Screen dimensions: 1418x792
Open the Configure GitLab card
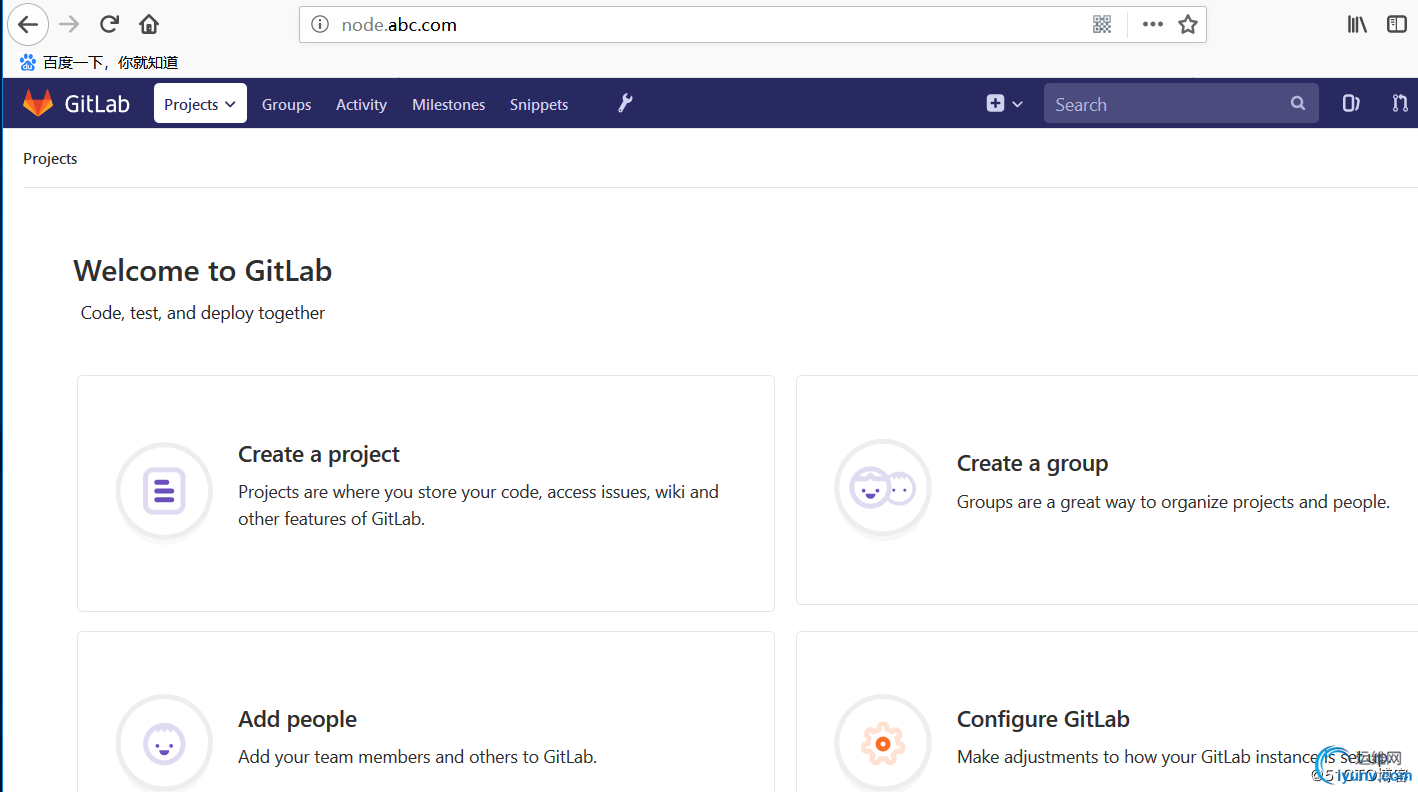pyautogui.click(x=1107, y=712)
